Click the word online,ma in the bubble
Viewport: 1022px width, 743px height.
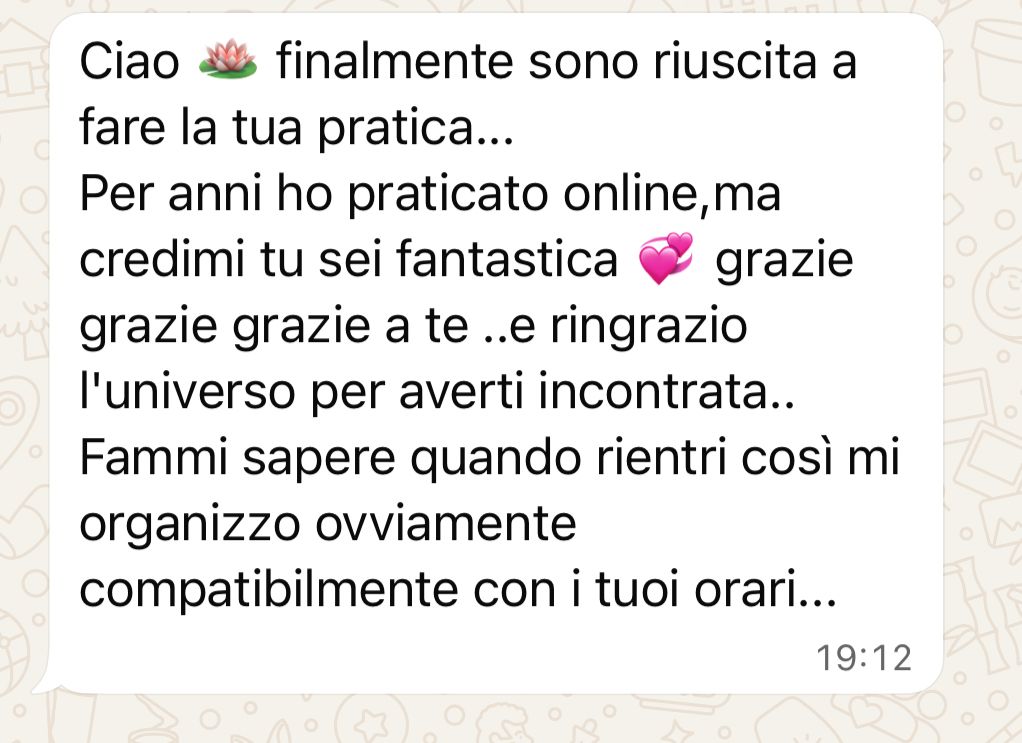(671, 194)
